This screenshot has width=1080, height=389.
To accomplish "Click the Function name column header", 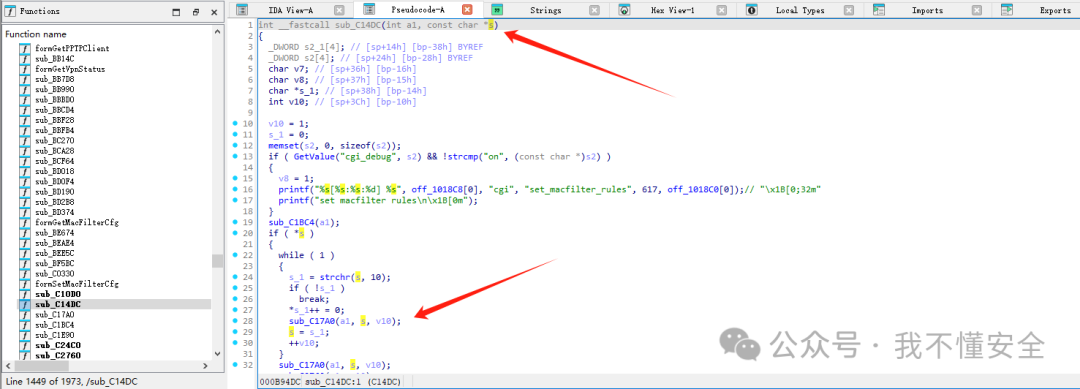I will [x=36, y=34].
